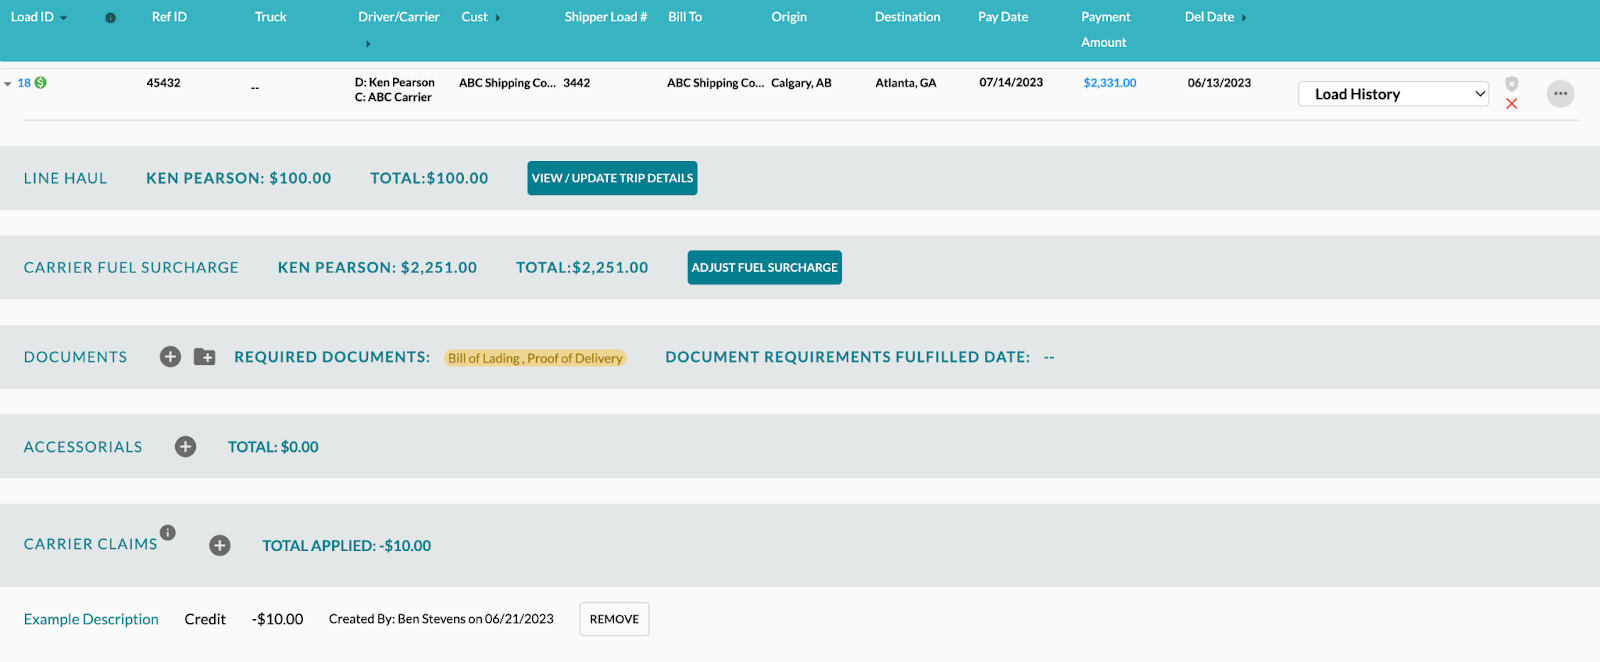1600x662 pixels.
Task: Click the Adjust Fuel Surcharge button
Action: (x=765, y=267)
